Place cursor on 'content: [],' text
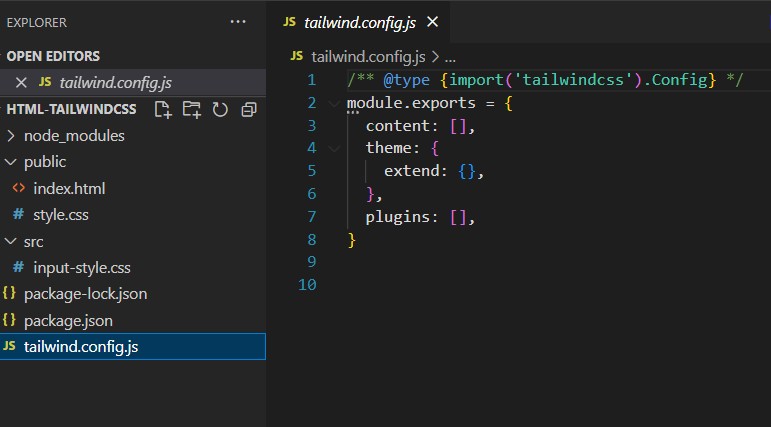This screenshot has width=771, height=427. click(x=420, y=126)
